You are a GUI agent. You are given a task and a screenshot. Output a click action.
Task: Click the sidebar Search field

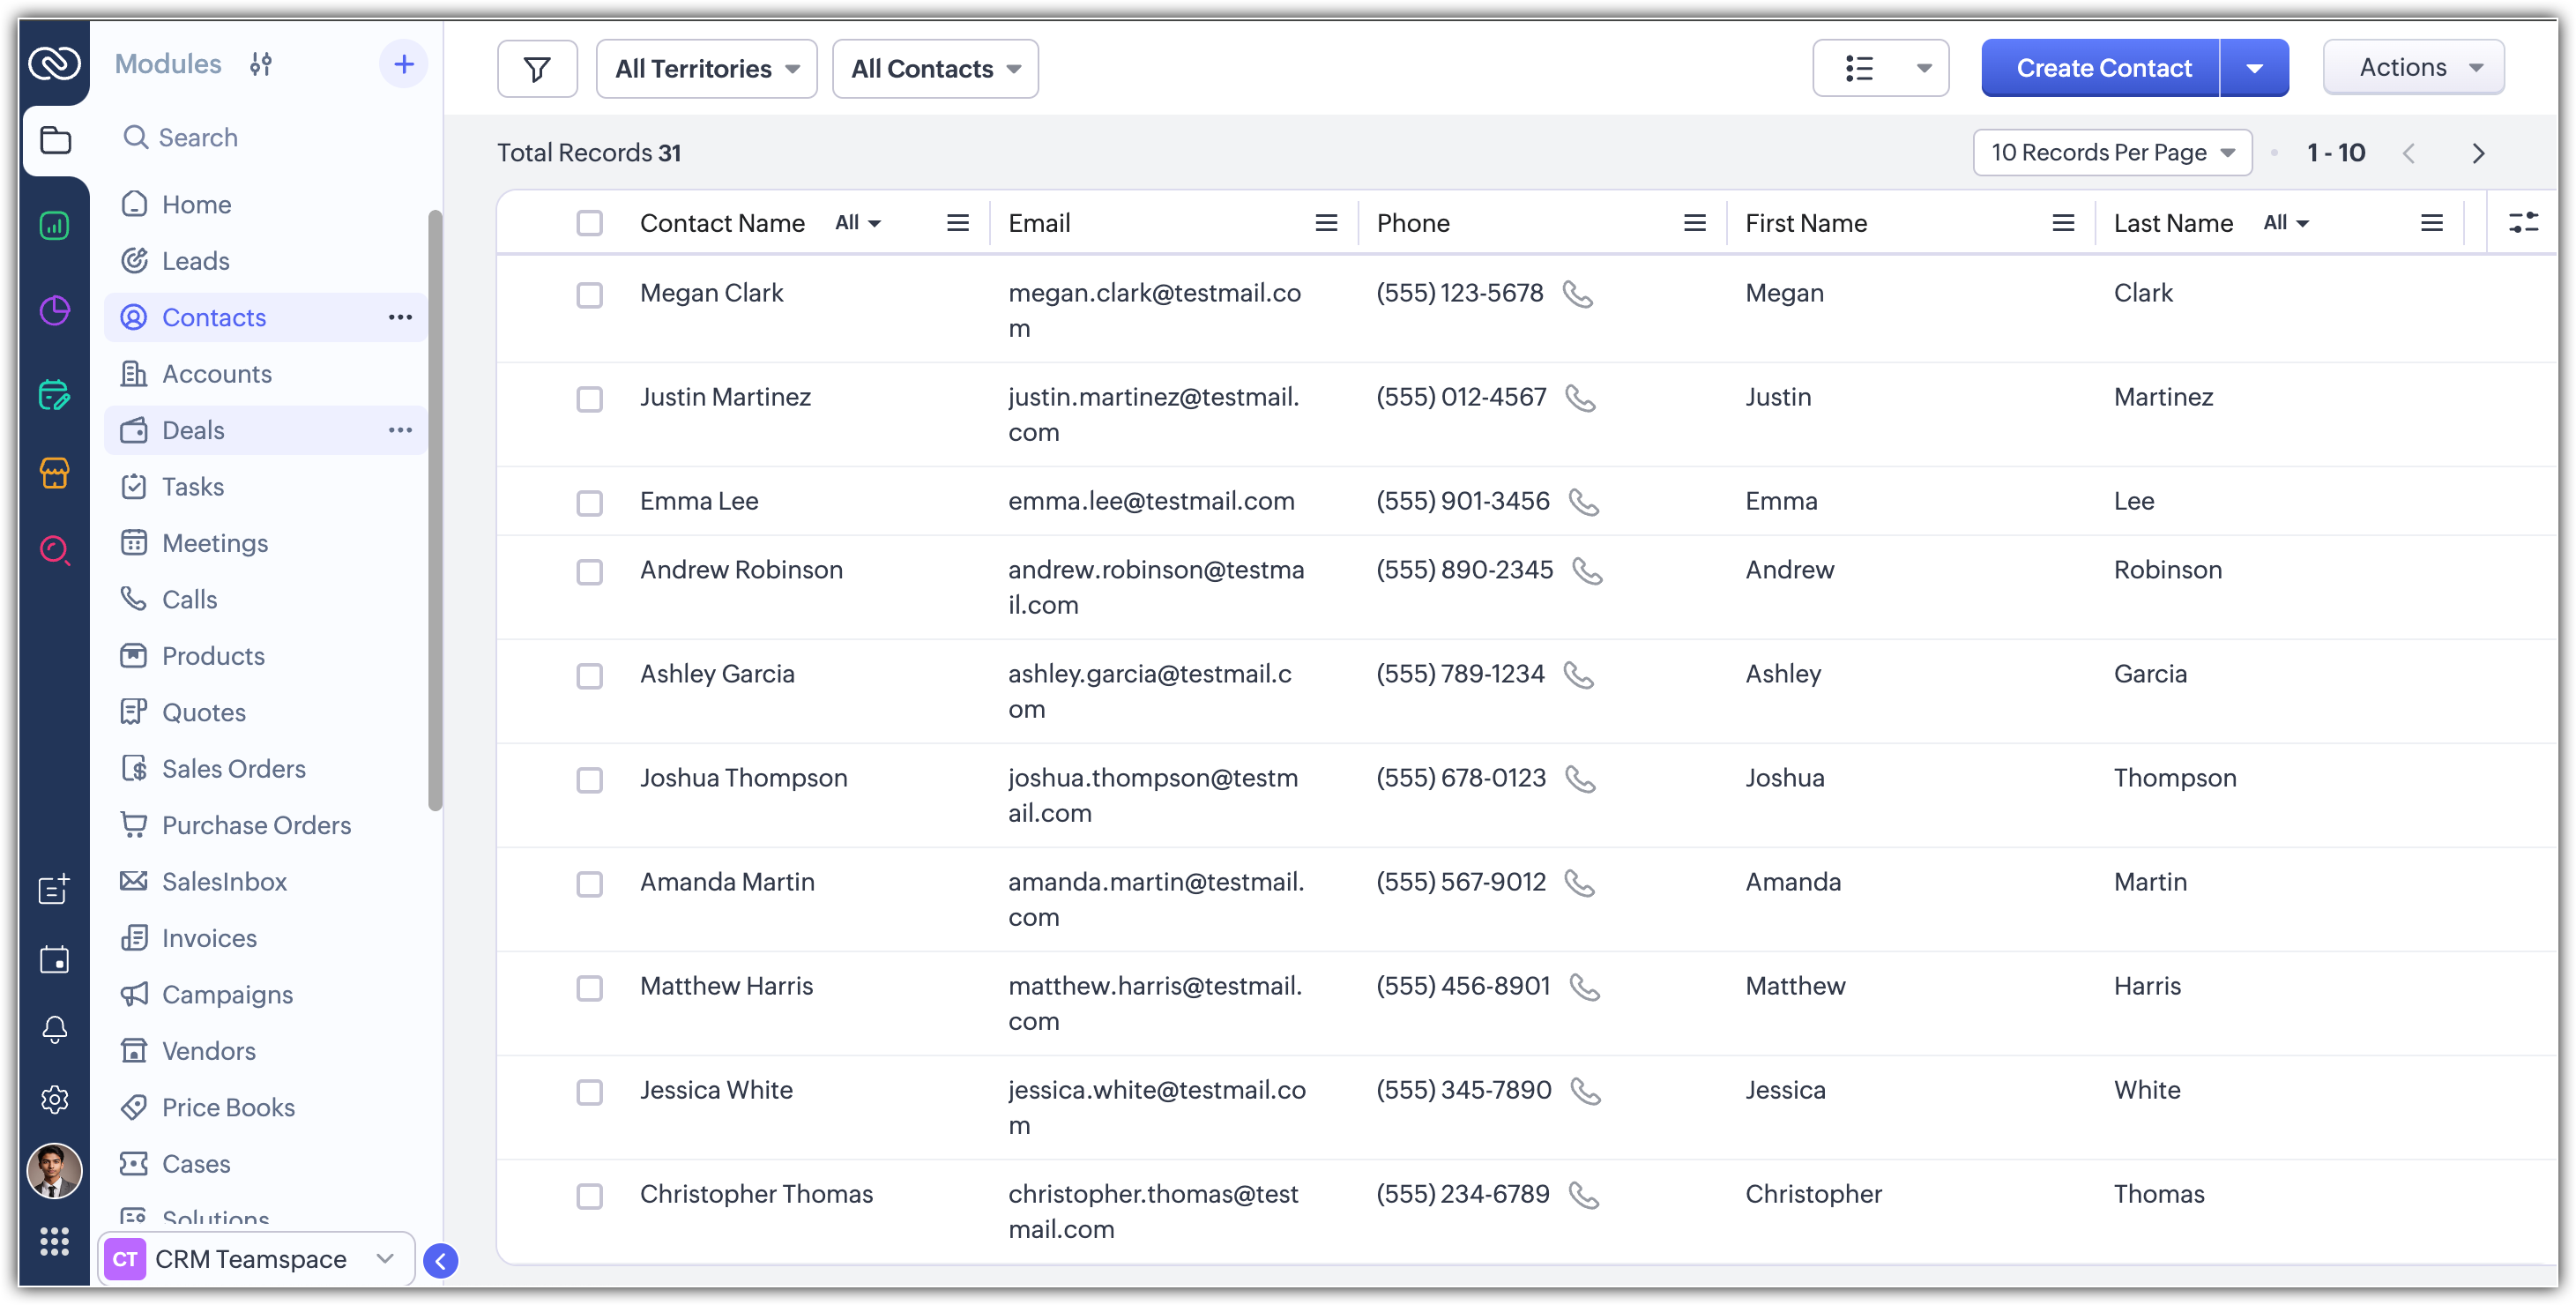point(198,138)
